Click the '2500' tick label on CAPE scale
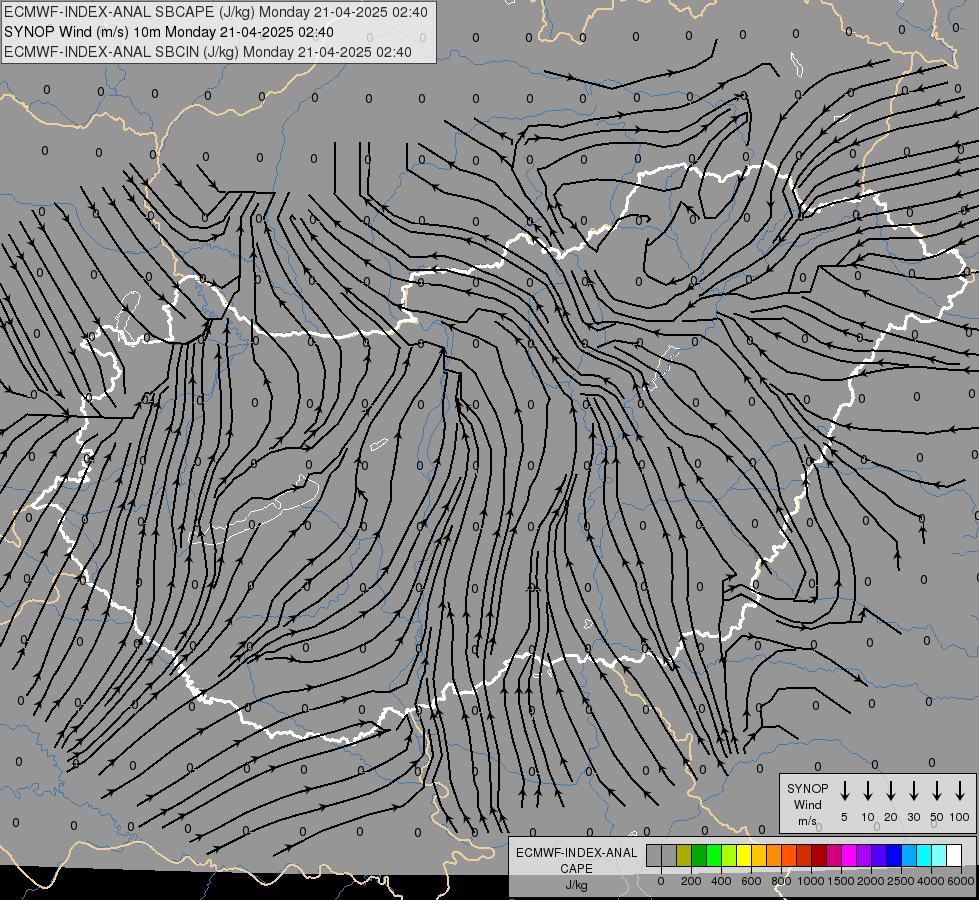This screenshot has width=979, height=900. (x=901, y=881)
